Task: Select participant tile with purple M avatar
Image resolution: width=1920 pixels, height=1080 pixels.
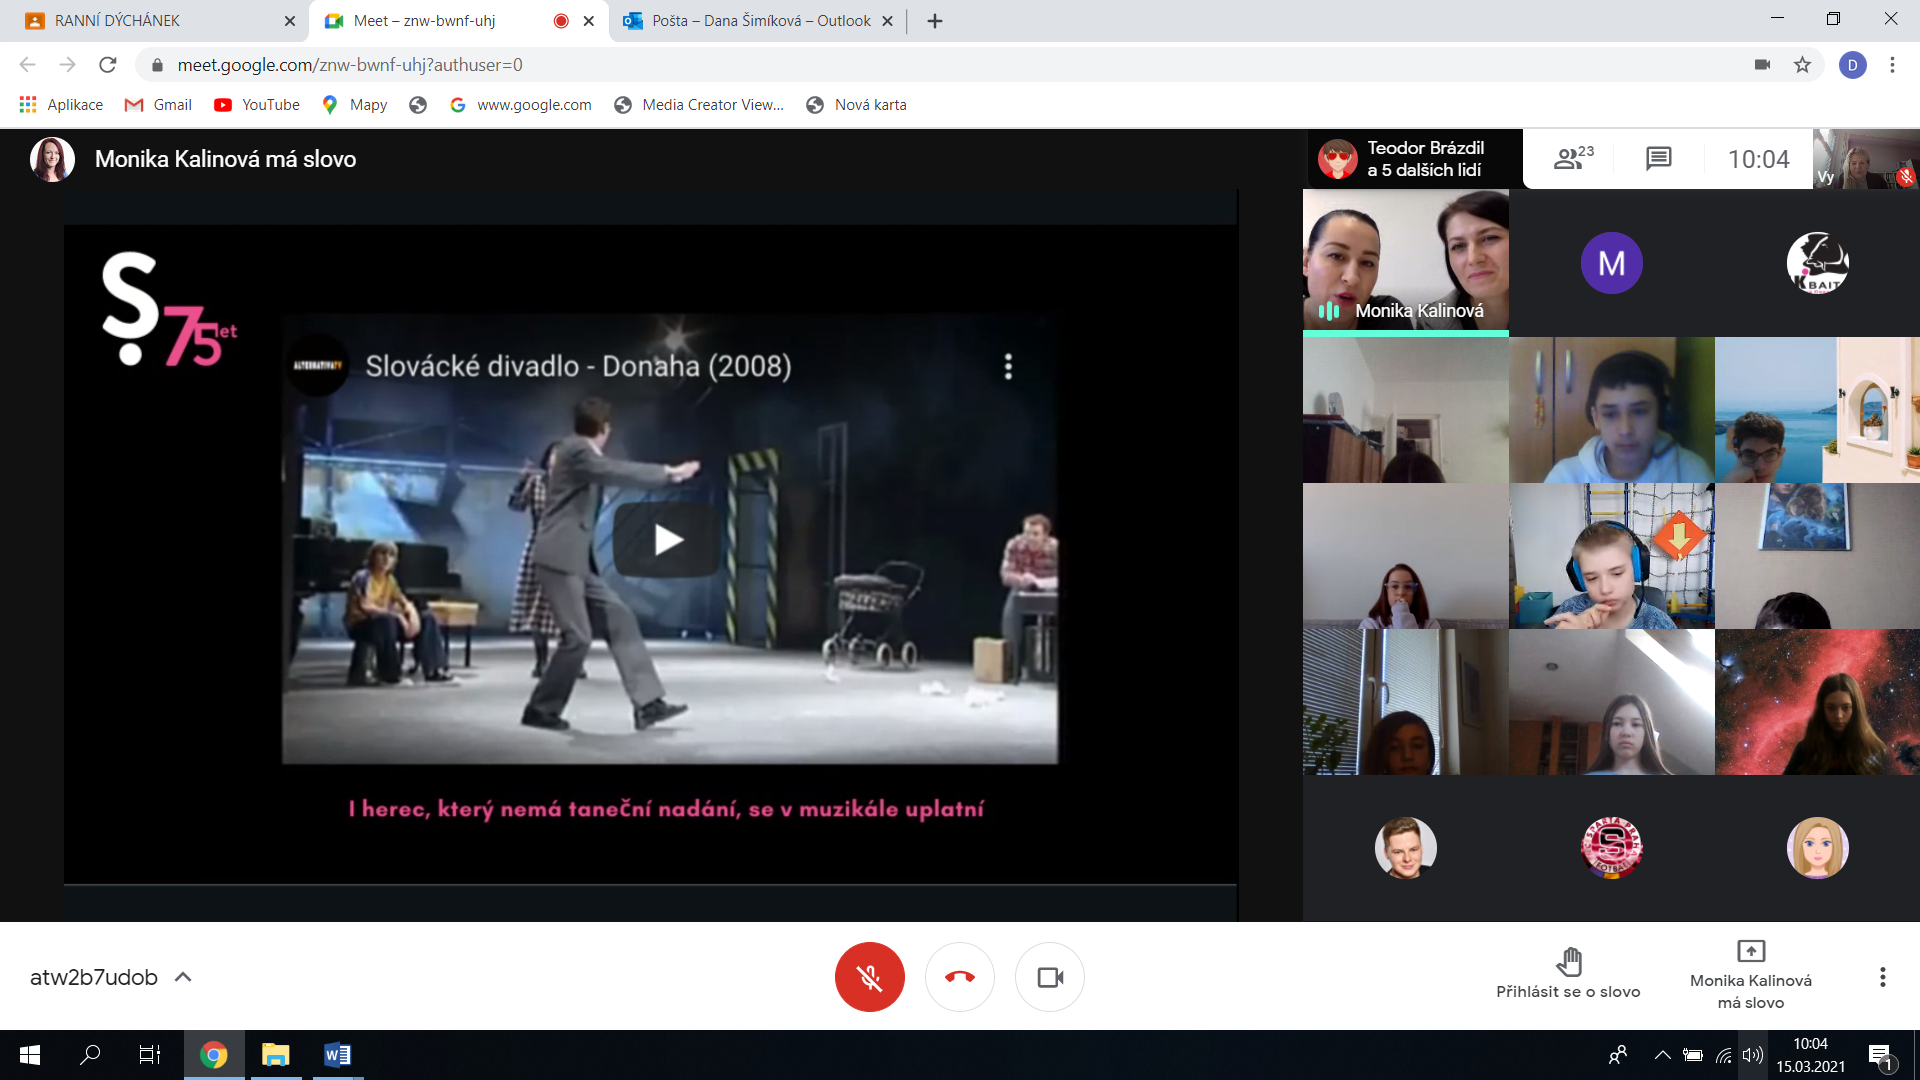Action: coord(1611,262)
